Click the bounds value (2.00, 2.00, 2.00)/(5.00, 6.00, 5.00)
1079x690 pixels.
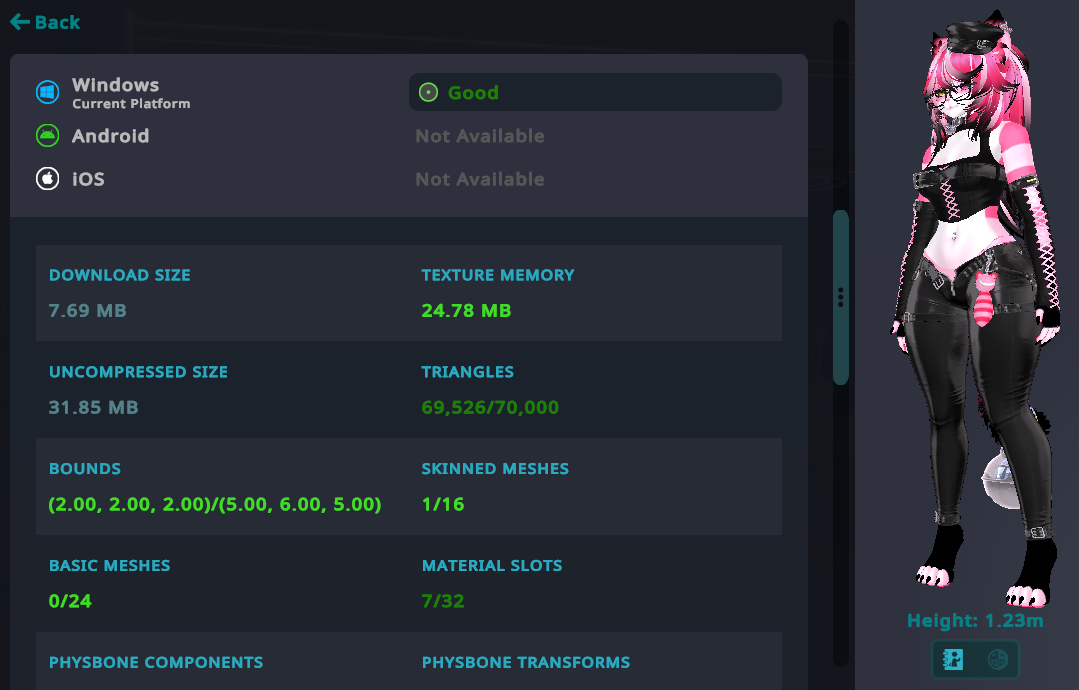(x=215, y=505)
